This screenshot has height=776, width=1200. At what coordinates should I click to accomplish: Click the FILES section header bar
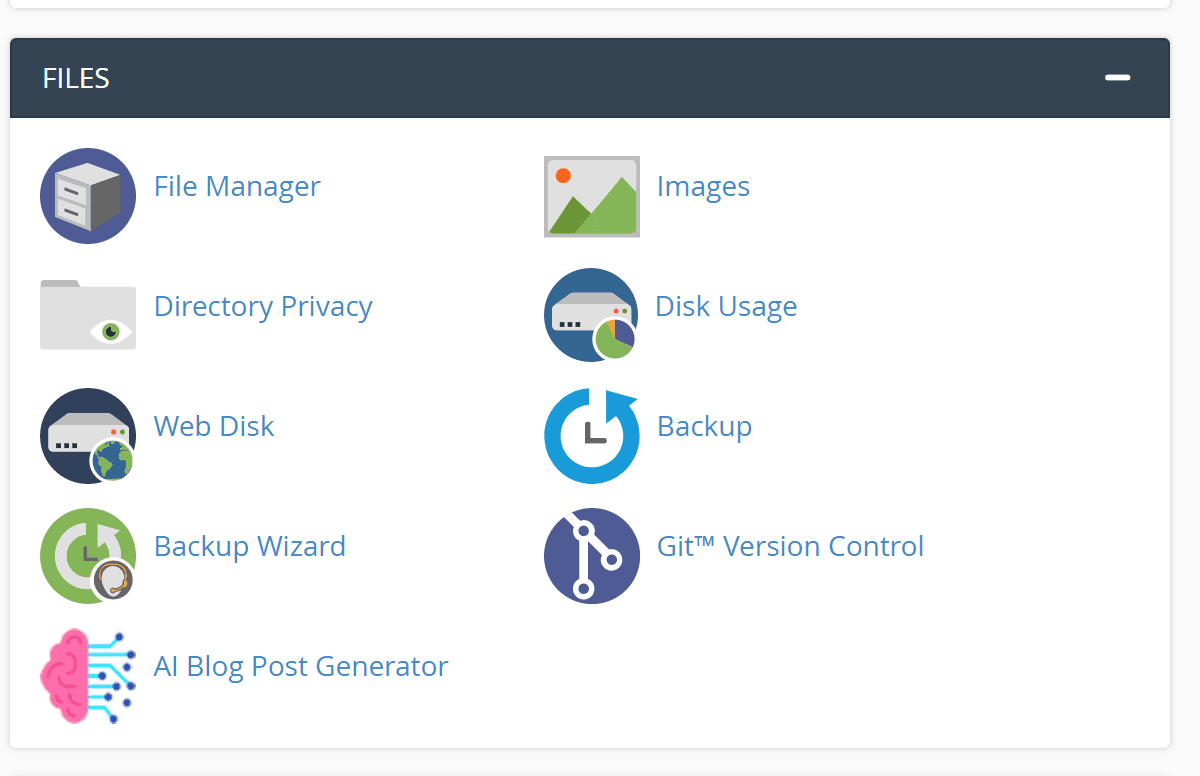click(x=600, y=77)
